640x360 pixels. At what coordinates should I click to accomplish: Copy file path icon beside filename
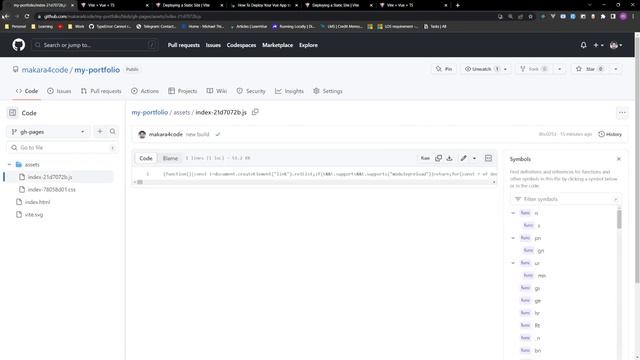[x=255, y=112]
